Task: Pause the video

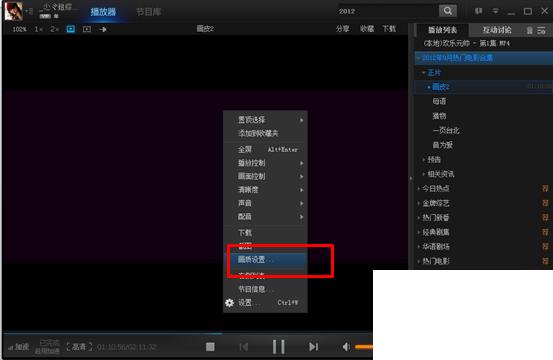Action: 279,347
